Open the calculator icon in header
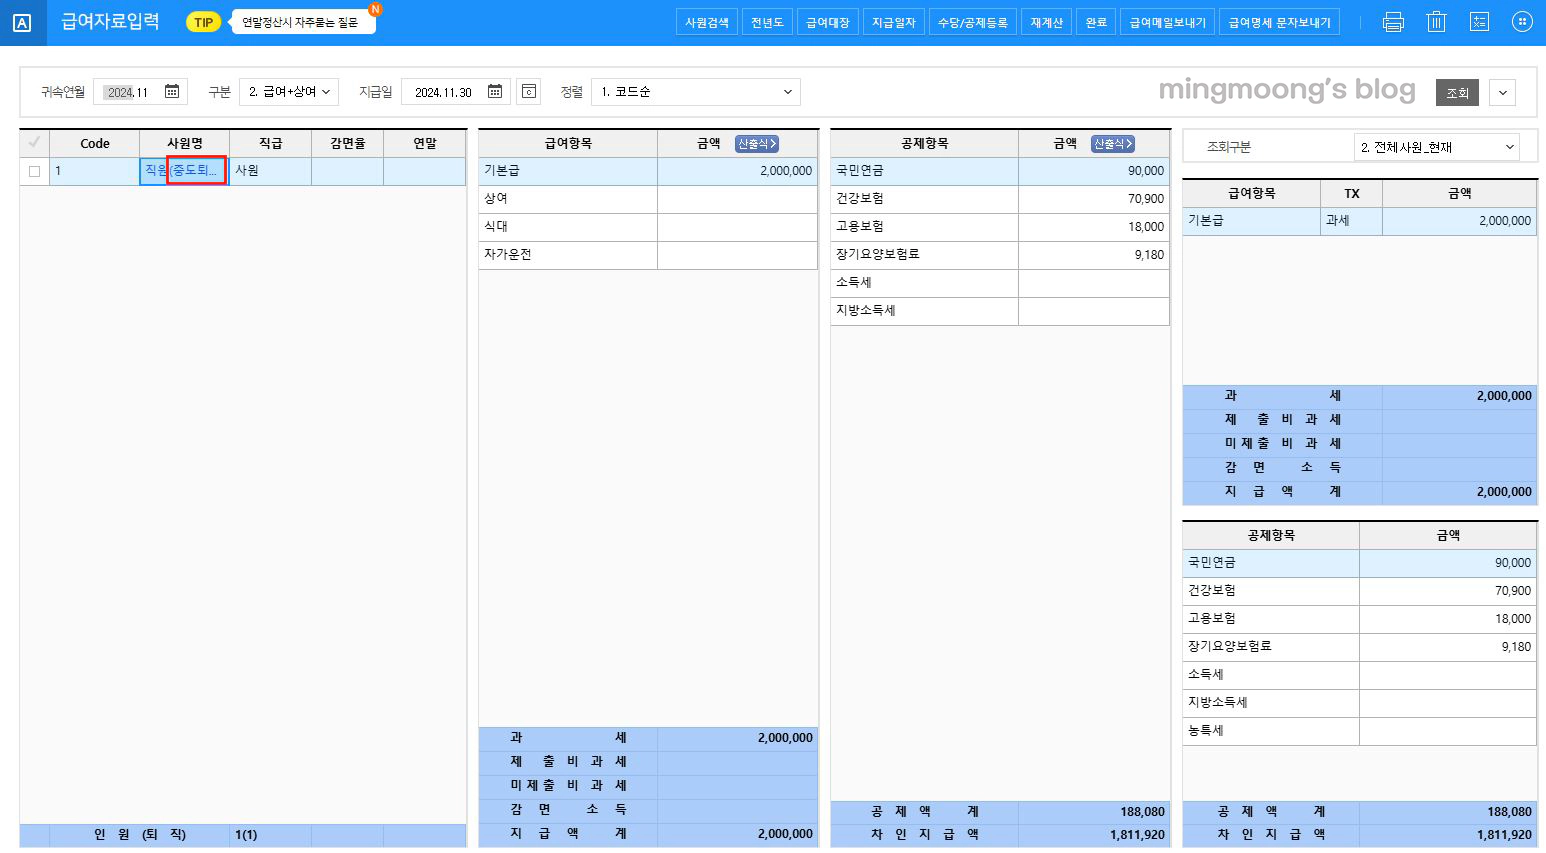Viewport: 1546px width, 853px height. click(1479, 22)
